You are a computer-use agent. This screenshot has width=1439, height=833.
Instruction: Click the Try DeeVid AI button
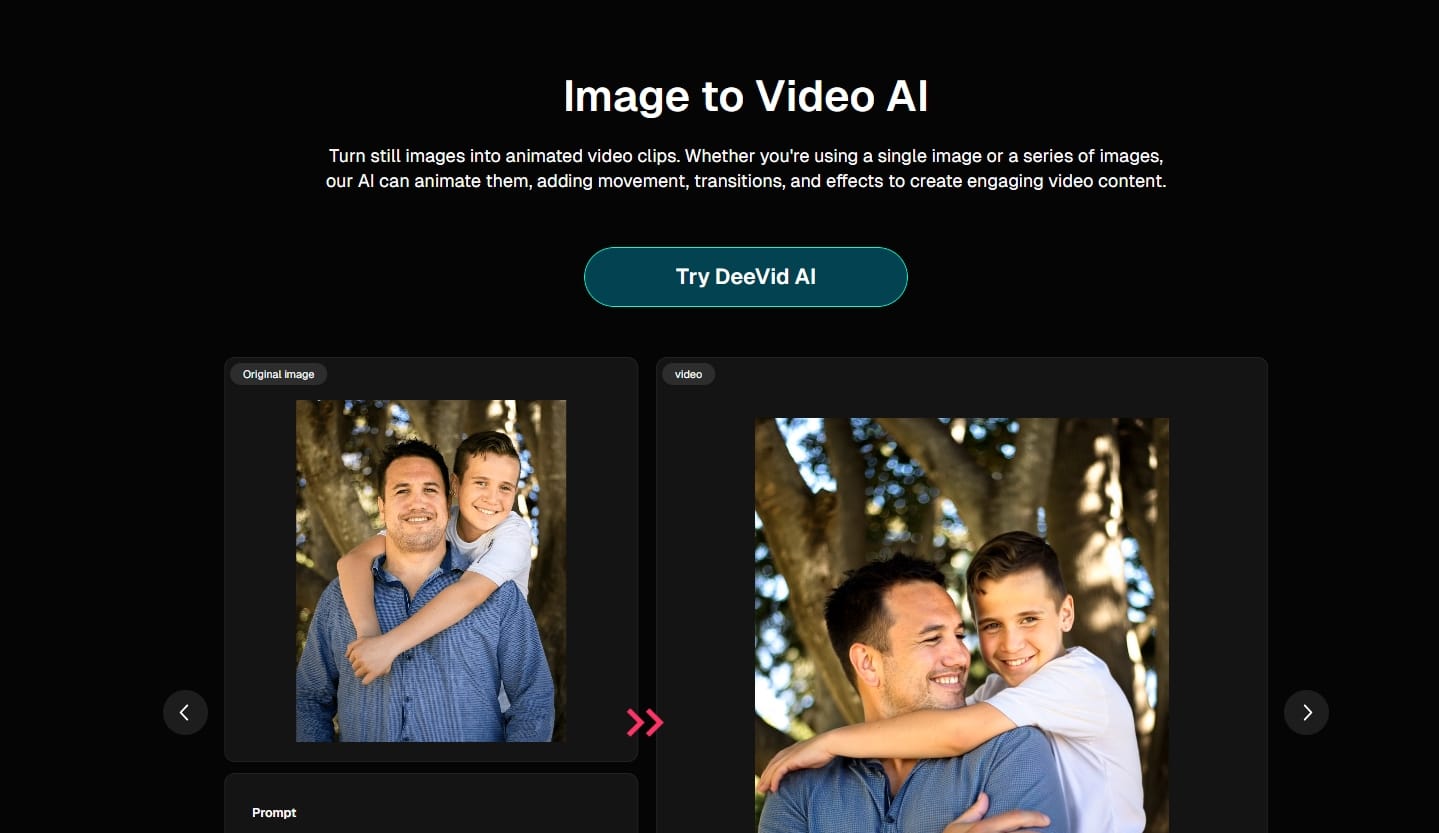(x=745, y=277)
